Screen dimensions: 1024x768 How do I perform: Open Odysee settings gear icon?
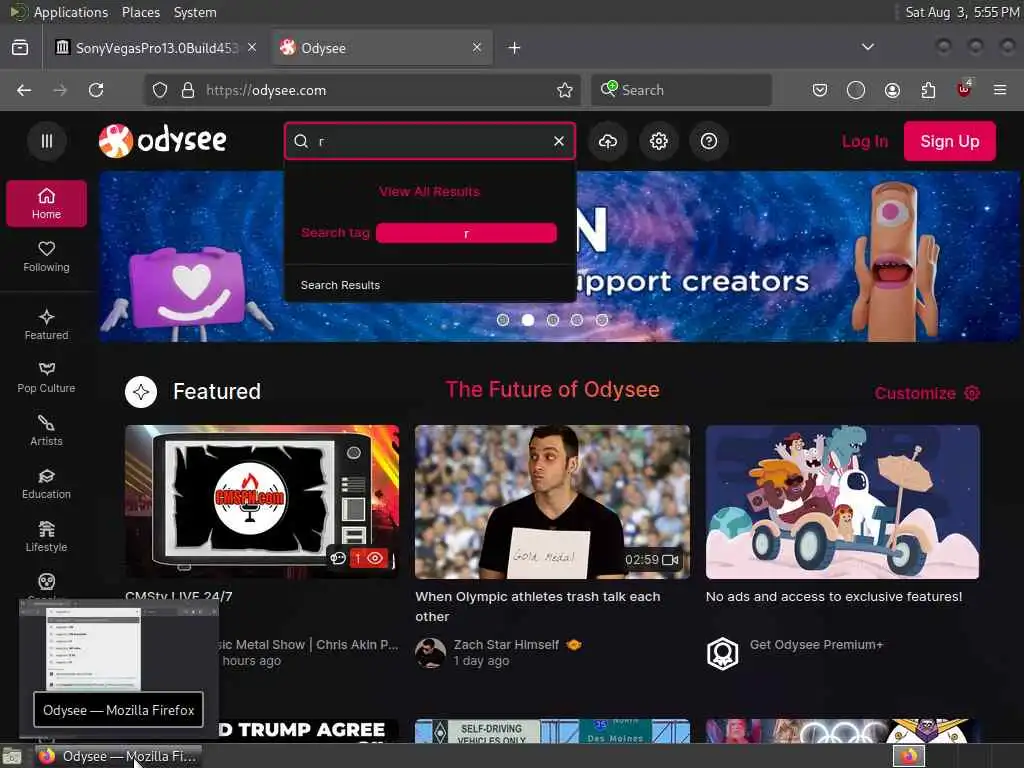point(658,141)
